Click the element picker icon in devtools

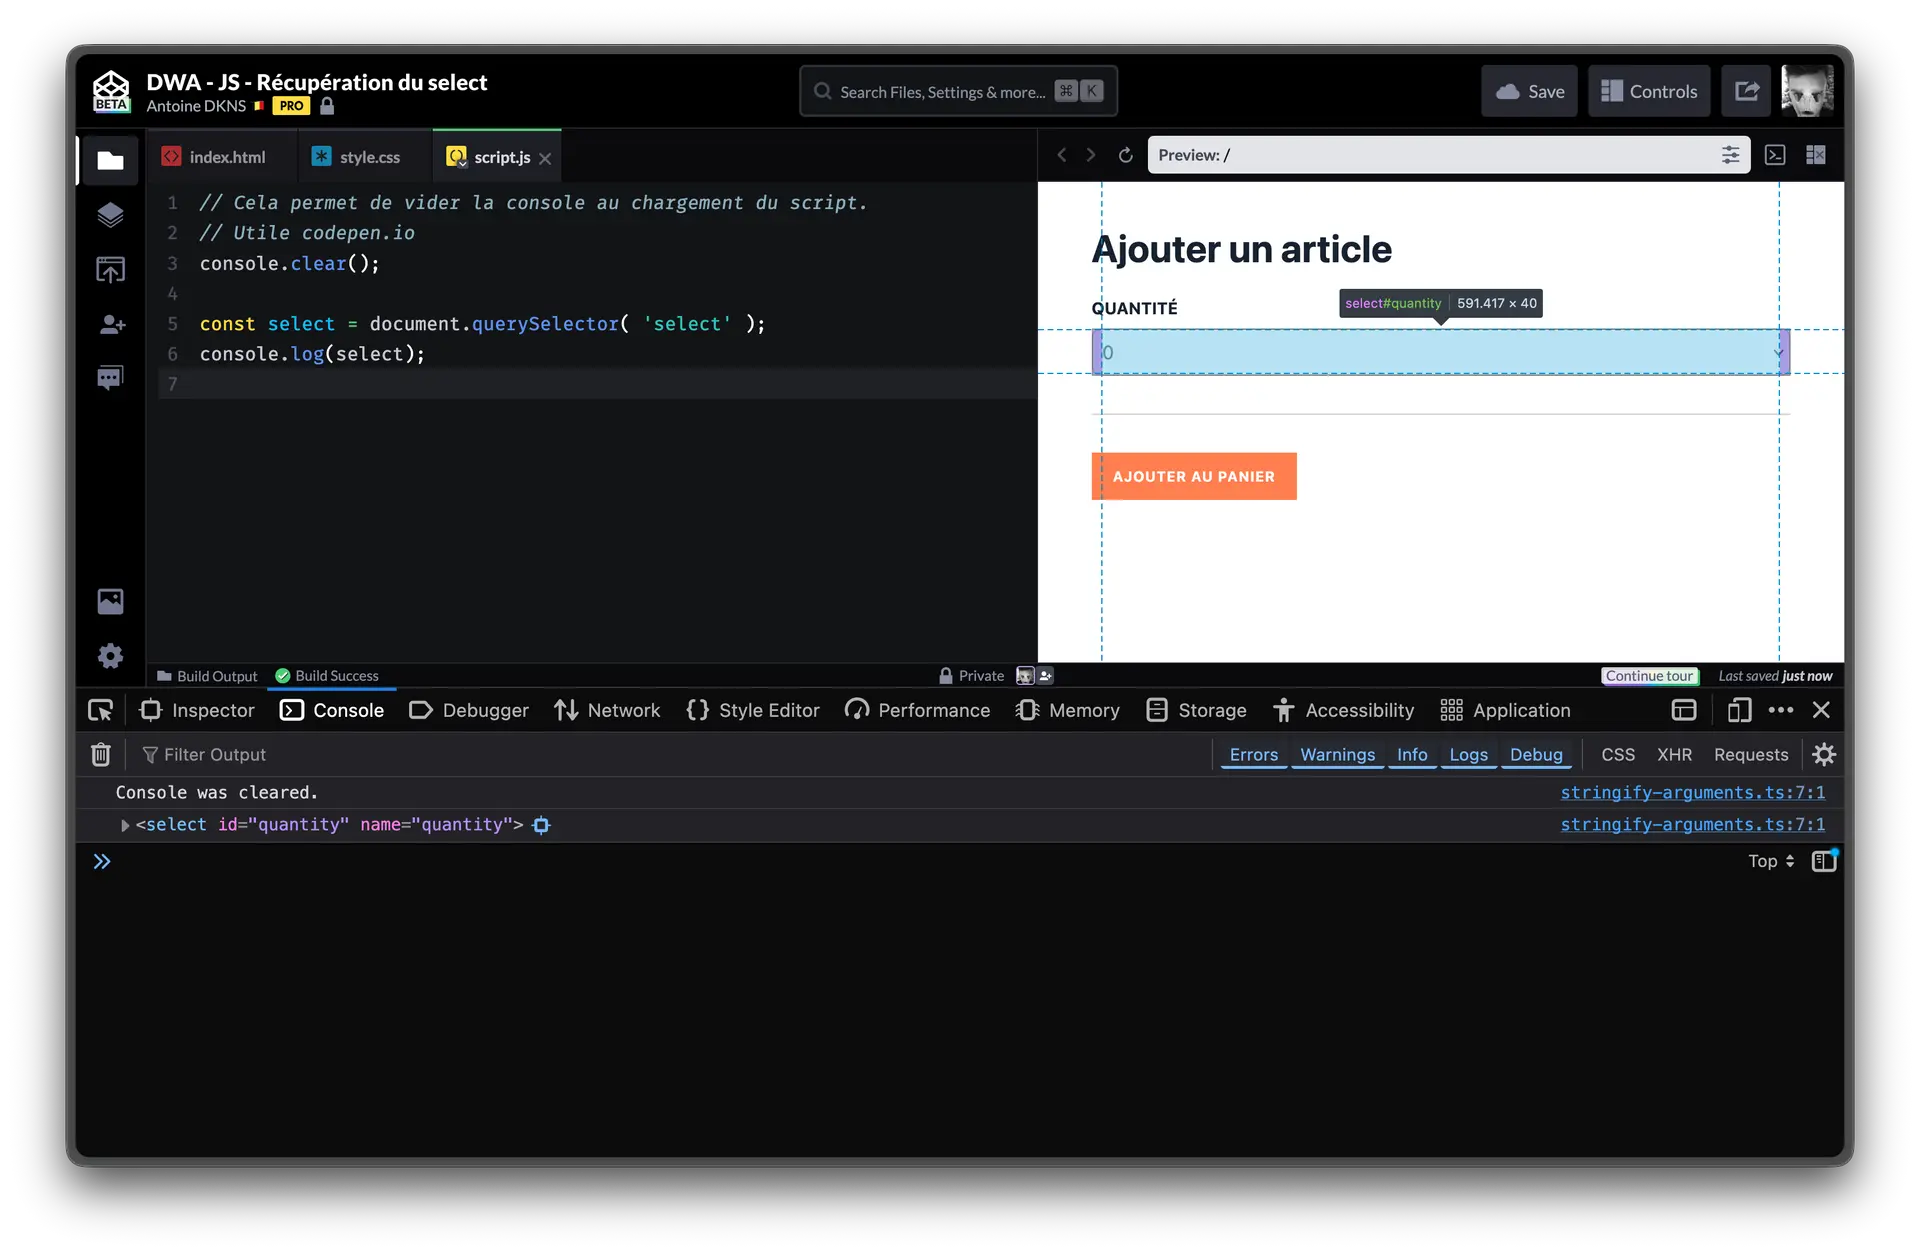tap(100, 710)
